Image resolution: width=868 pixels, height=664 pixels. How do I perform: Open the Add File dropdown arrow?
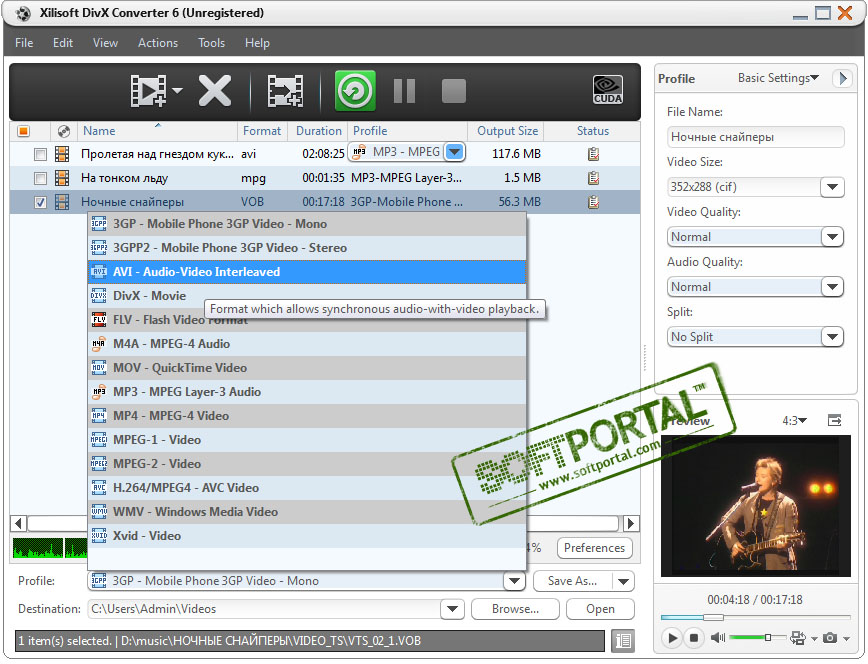[x=177, y=90]
